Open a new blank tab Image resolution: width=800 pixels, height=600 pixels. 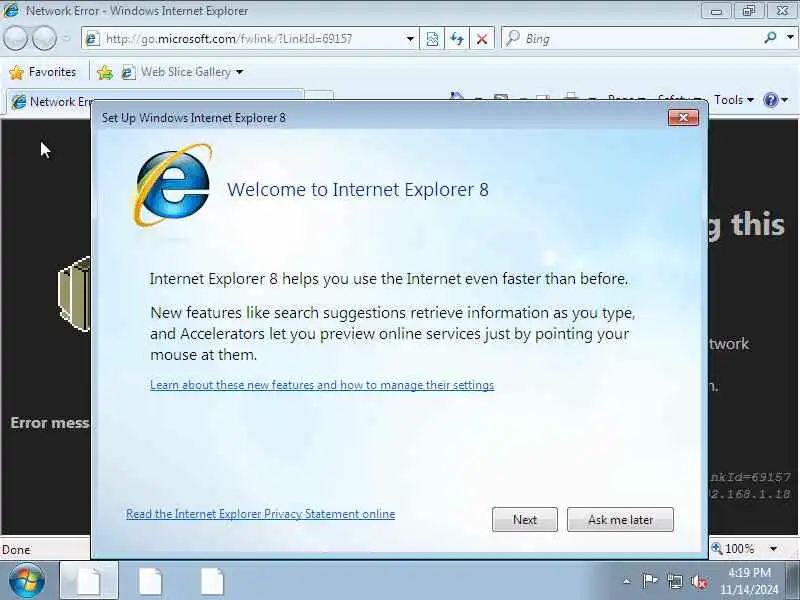tap(319, 96)
